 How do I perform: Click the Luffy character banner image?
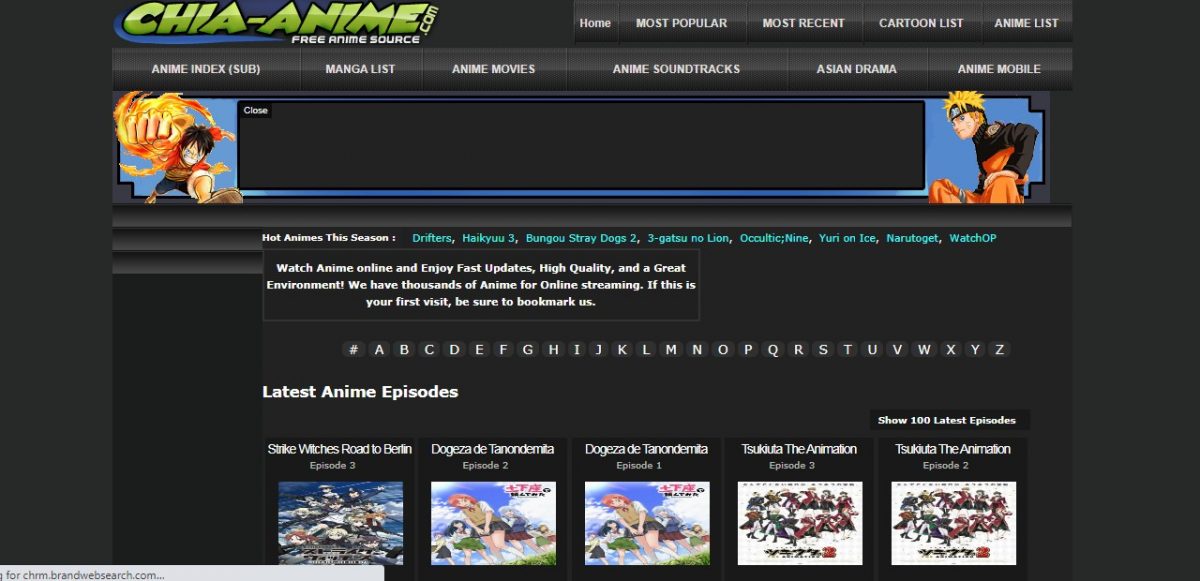coord(175,147)
